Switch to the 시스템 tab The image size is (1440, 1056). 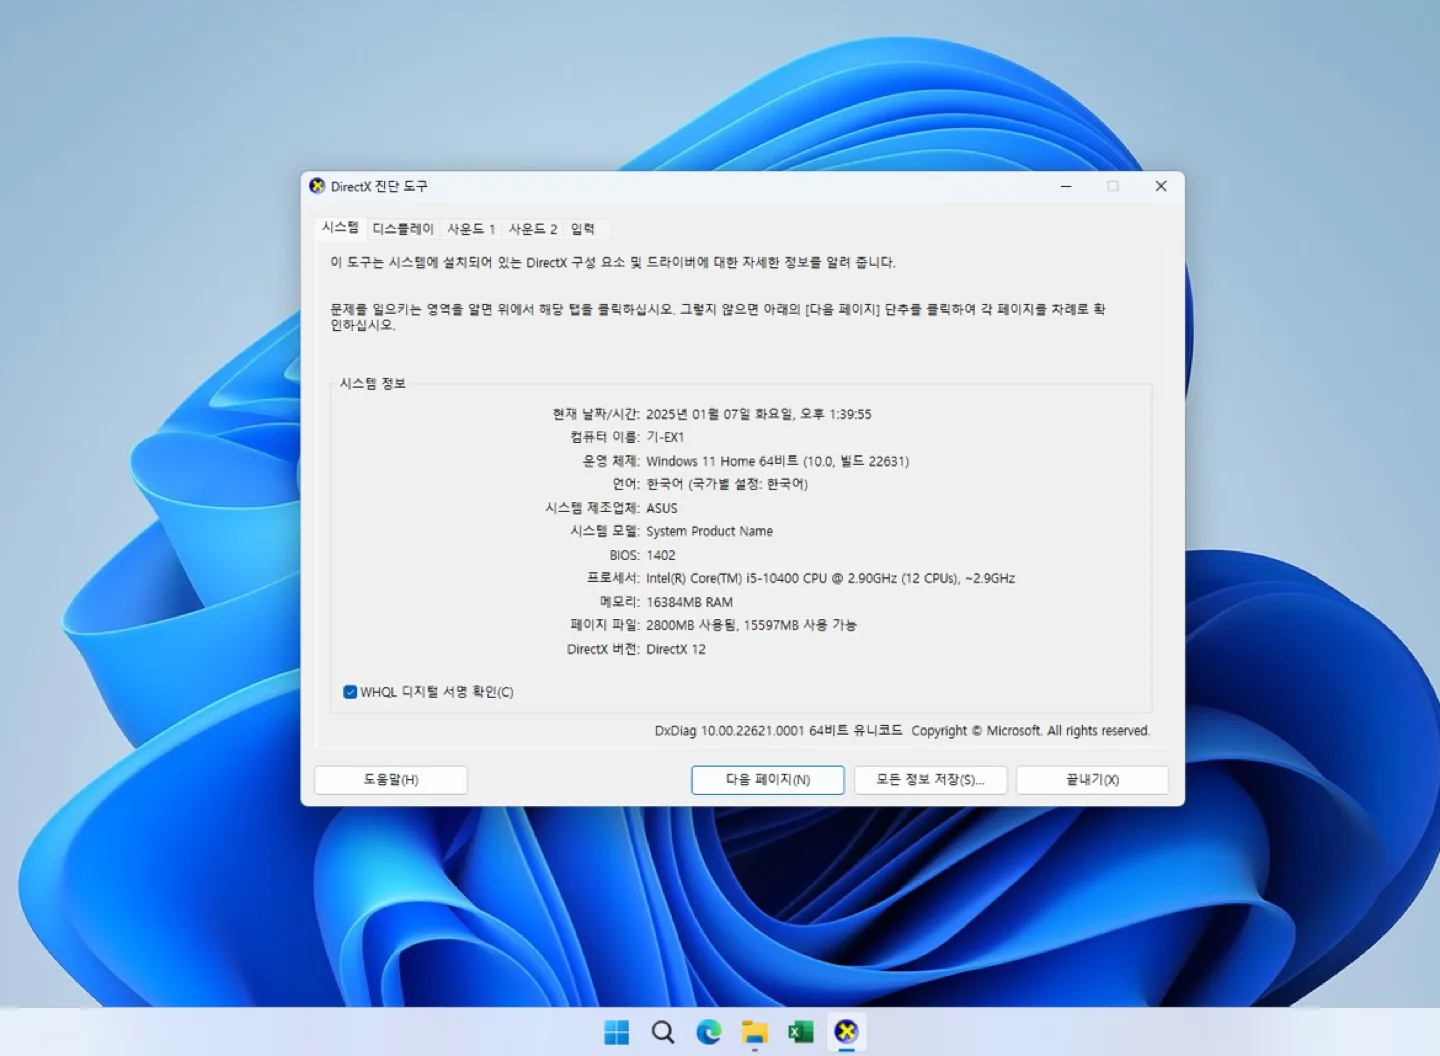click(x=340, y=228)
